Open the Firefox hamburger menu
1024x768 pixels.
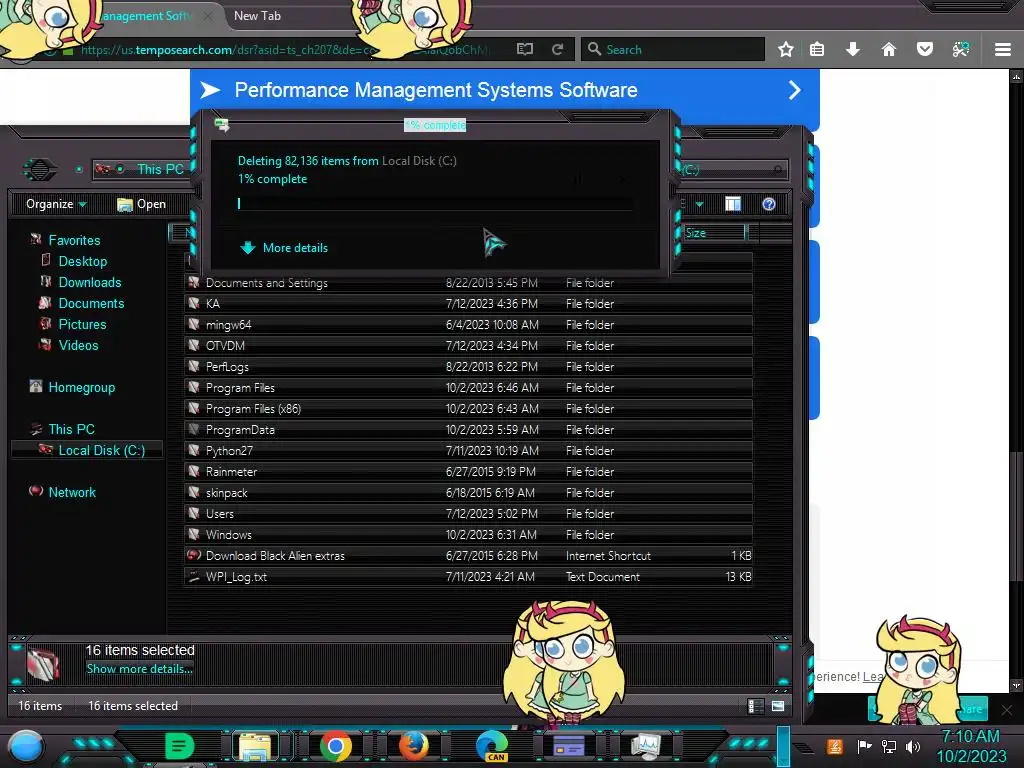coord(1003,49)
